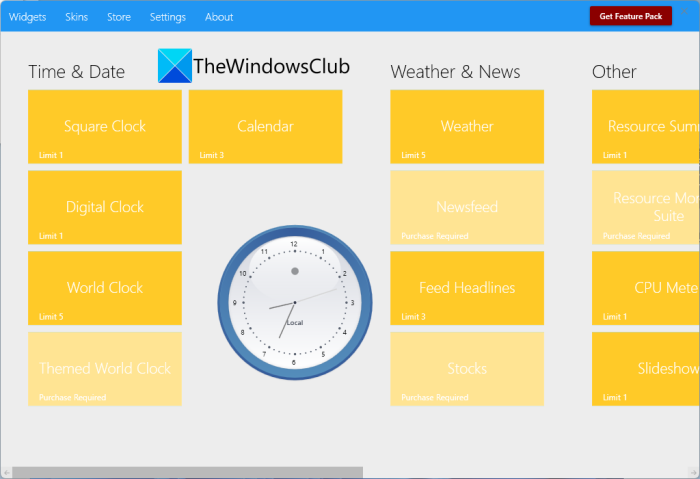Viewport: 700px width, 479px height.
Task: Click the Time & Date heading
Action: 76,72
